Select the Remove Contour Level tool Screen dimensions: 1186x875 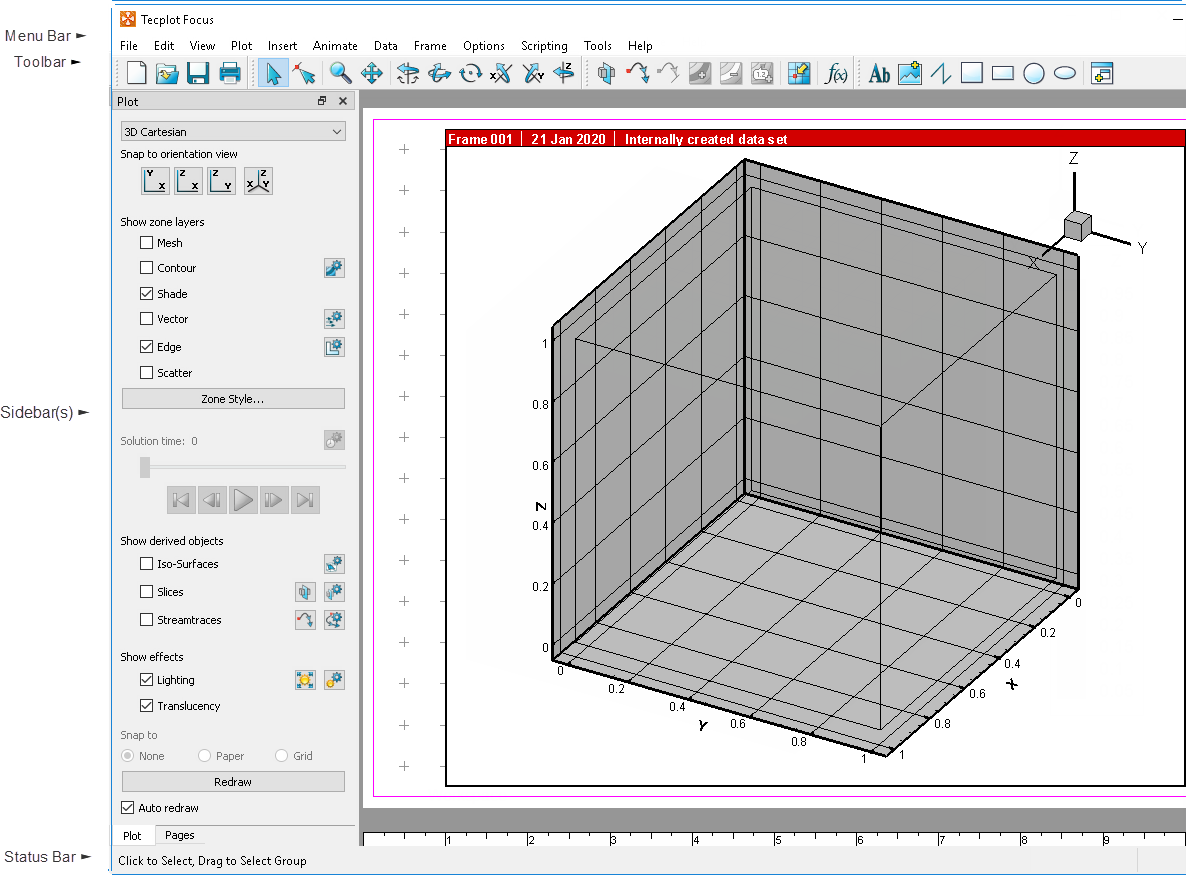[x=731, y=73]
